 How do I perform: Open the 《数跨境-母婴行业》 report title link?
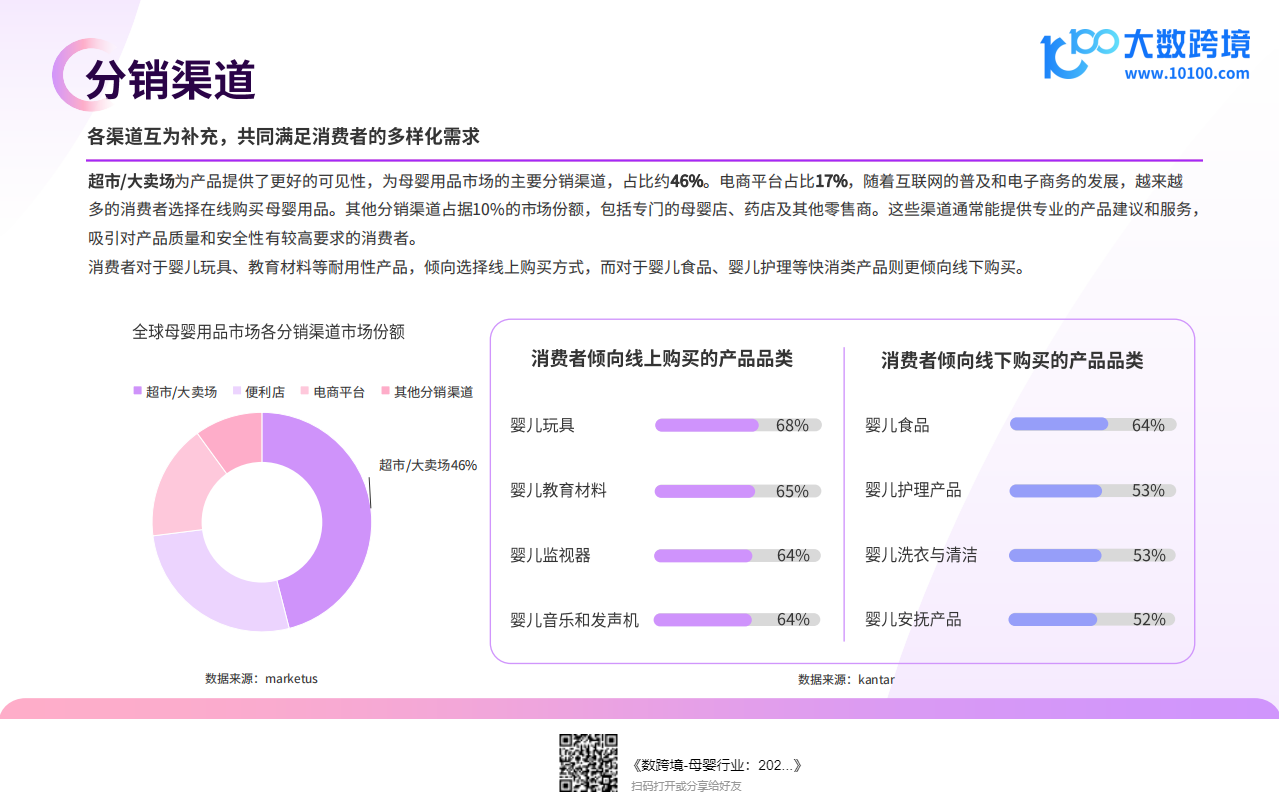coord(717,765)
